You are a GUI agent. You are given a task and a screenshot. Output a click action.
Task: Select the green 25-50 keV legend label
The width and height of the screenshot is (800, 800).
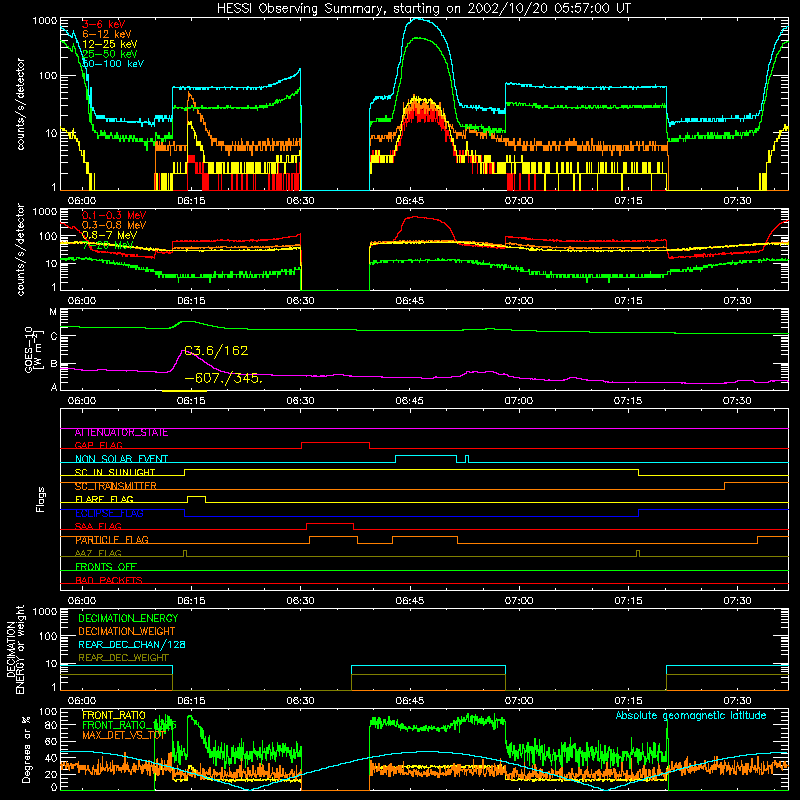110,54
